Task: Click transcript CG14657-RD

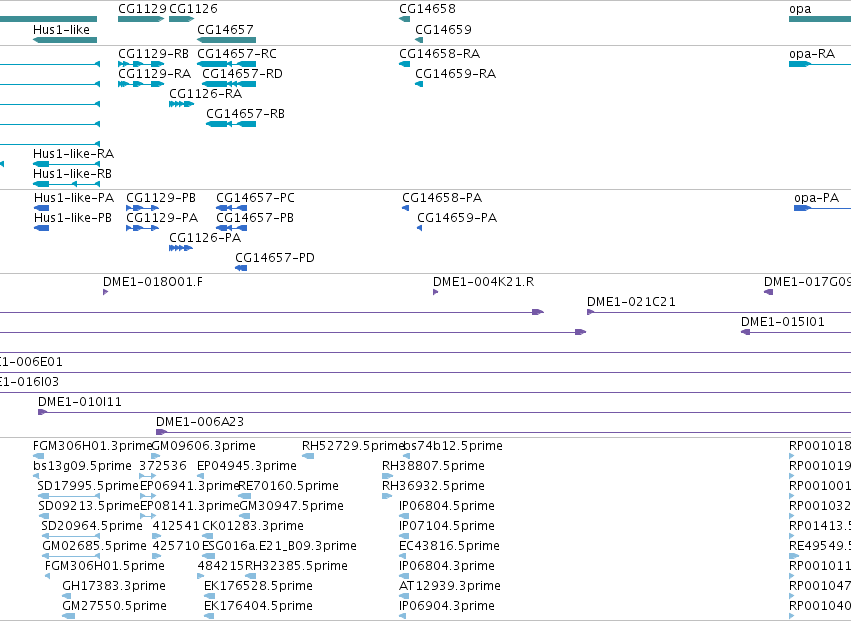Action: (243, 74)
